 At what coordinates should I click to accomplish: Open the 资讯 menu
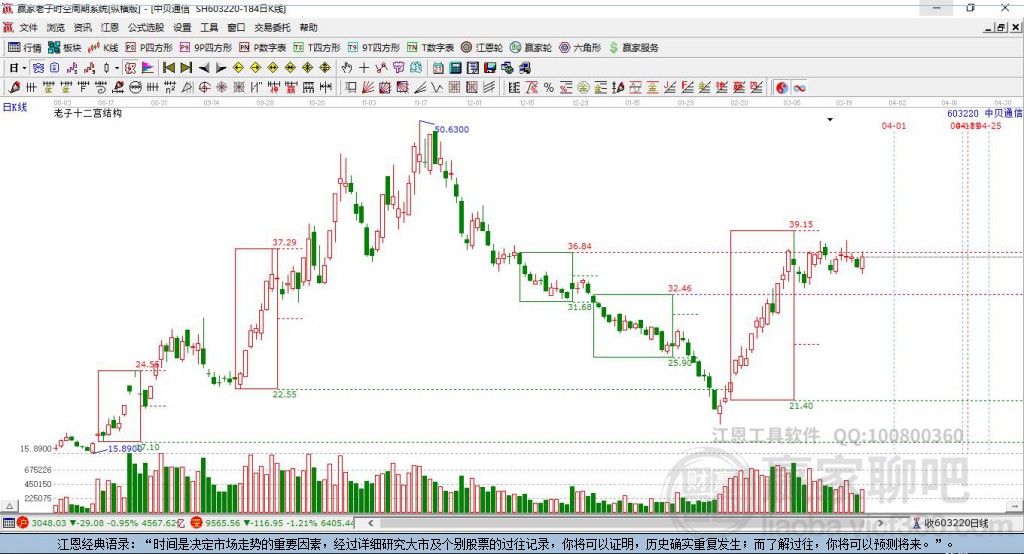click(82, 27)
